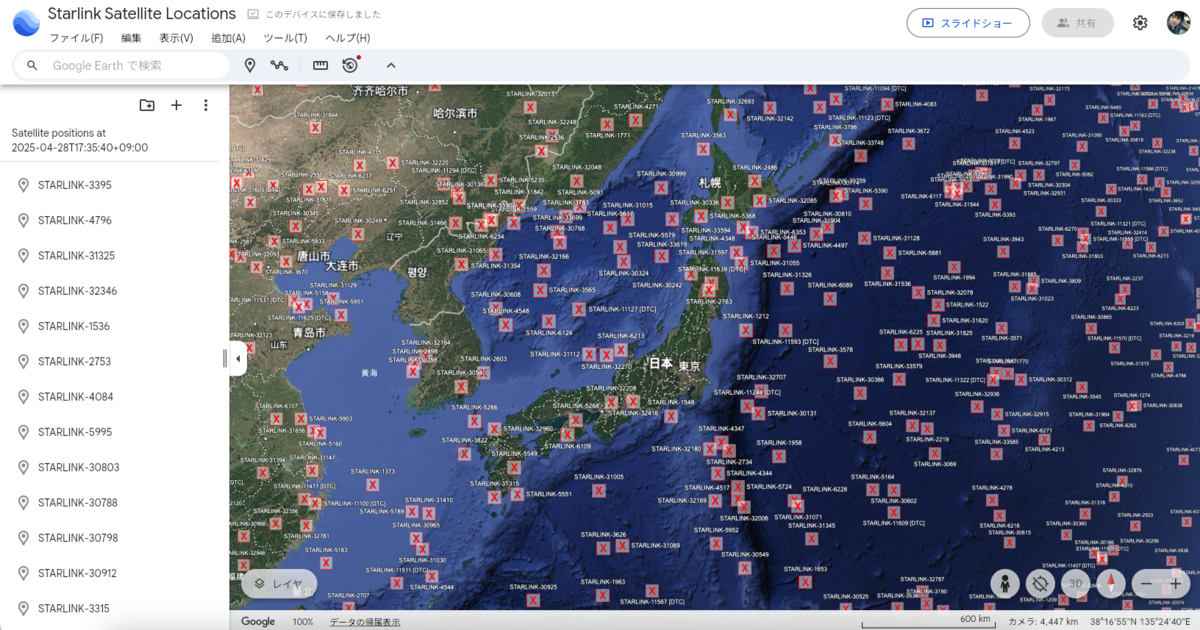Click the plus add feature icon in sidebar
This screenshot has width=1200, height=630.
point(176,105)
